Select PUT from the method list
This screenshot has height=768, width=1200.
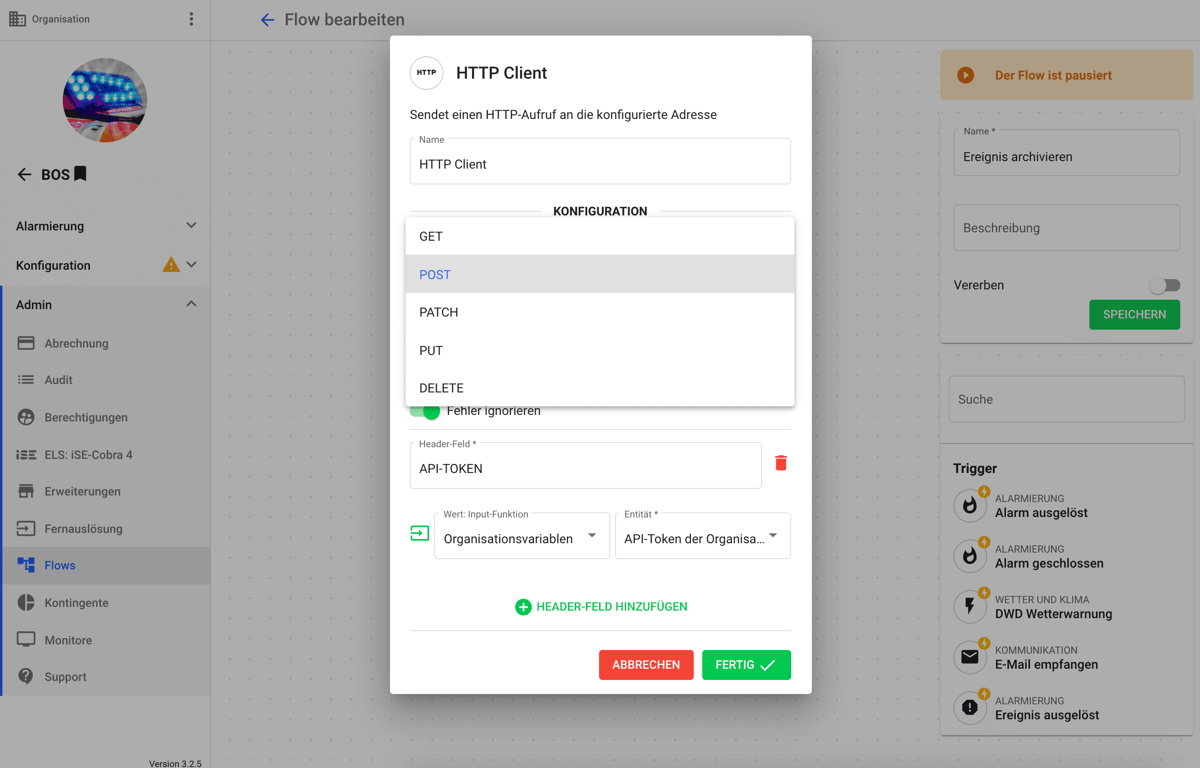coord(600,350)
